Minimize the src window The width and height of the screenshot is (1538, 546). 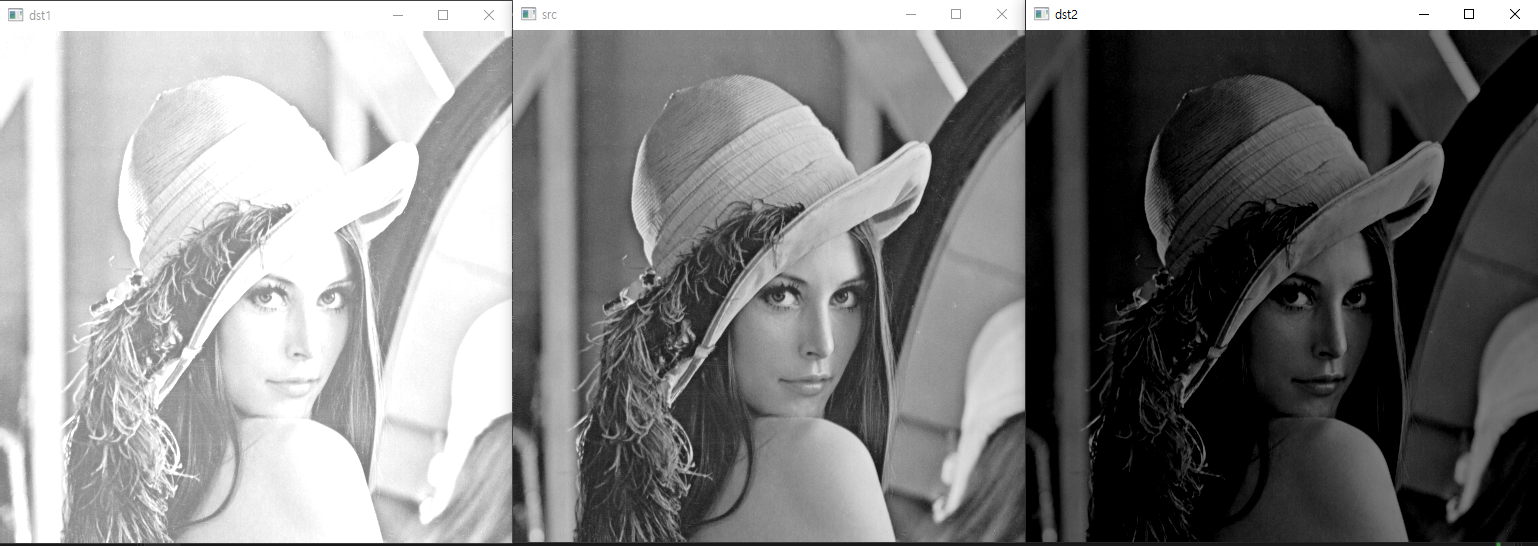(x=911, y=14)
